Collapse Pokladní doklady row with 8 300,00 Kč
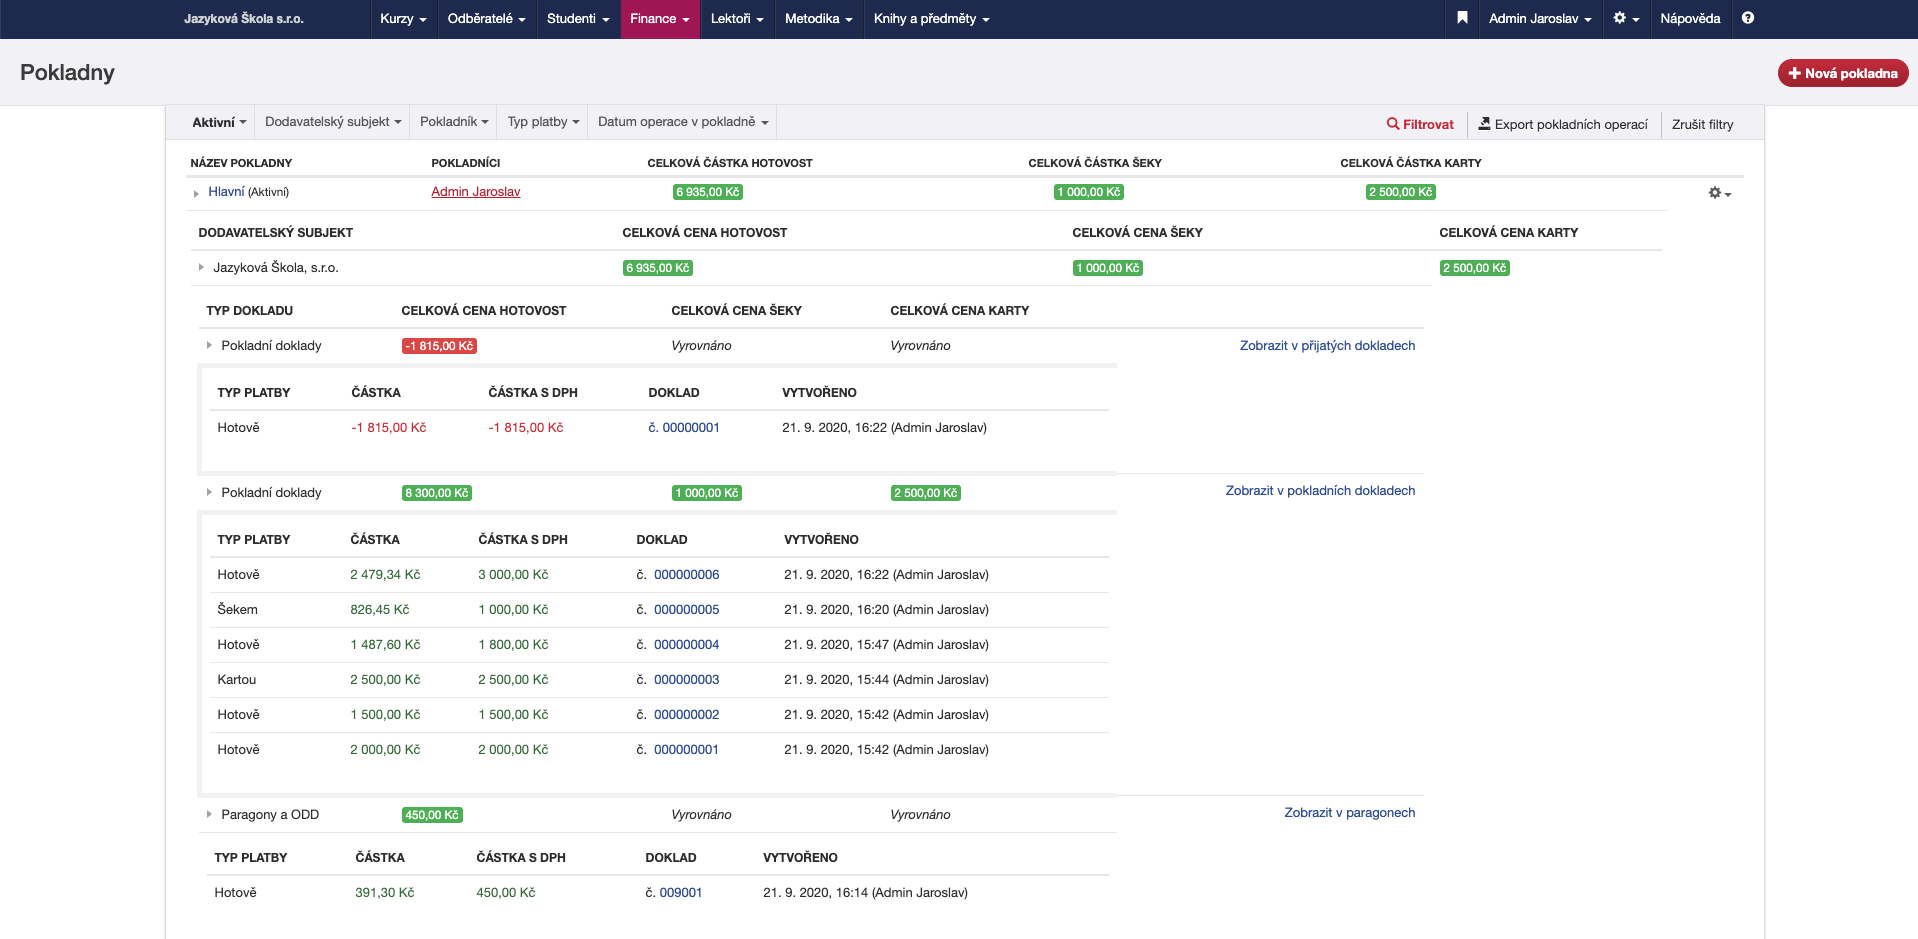Image resolution: width=1918 pixels, height=939 pixels. tap(209, 492)
